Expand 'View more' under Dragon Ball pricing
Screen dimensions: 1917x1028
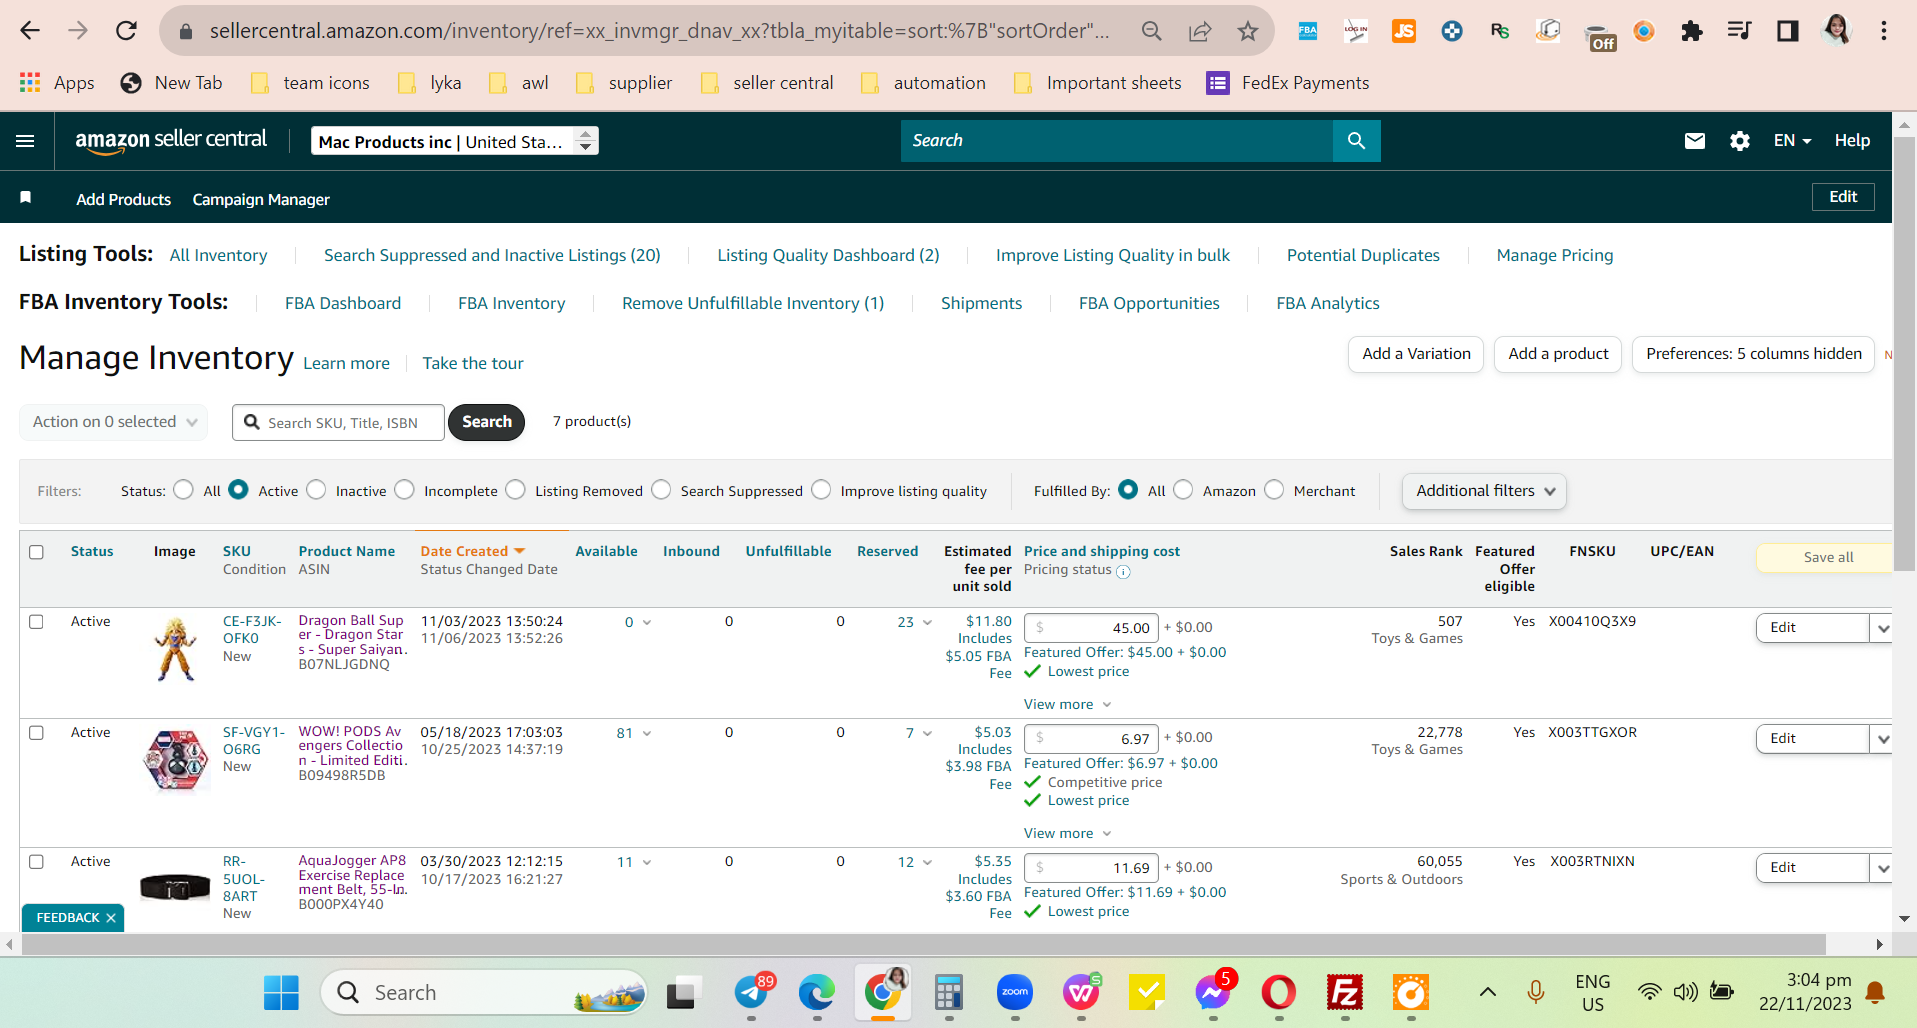point(1067,705)
